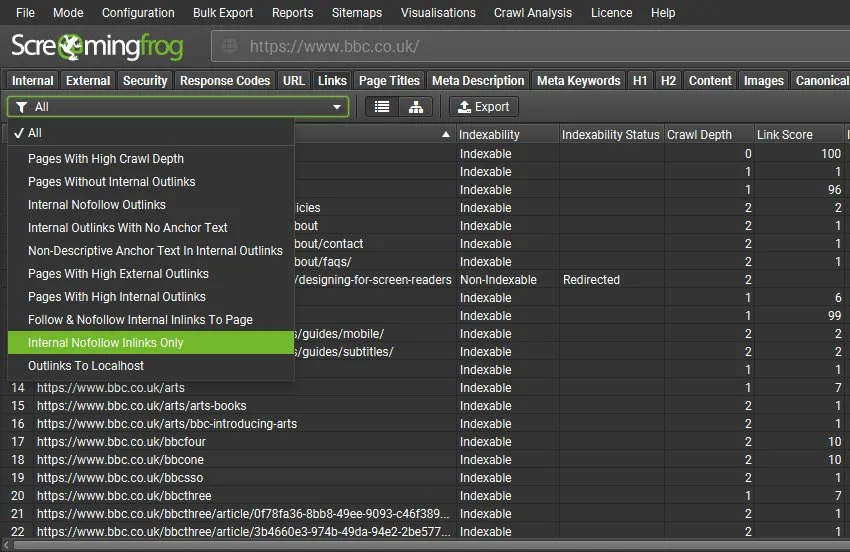Viewport: 850px width, 552px height.
Task: Switch to tree view icon
Action: point(416,107)
